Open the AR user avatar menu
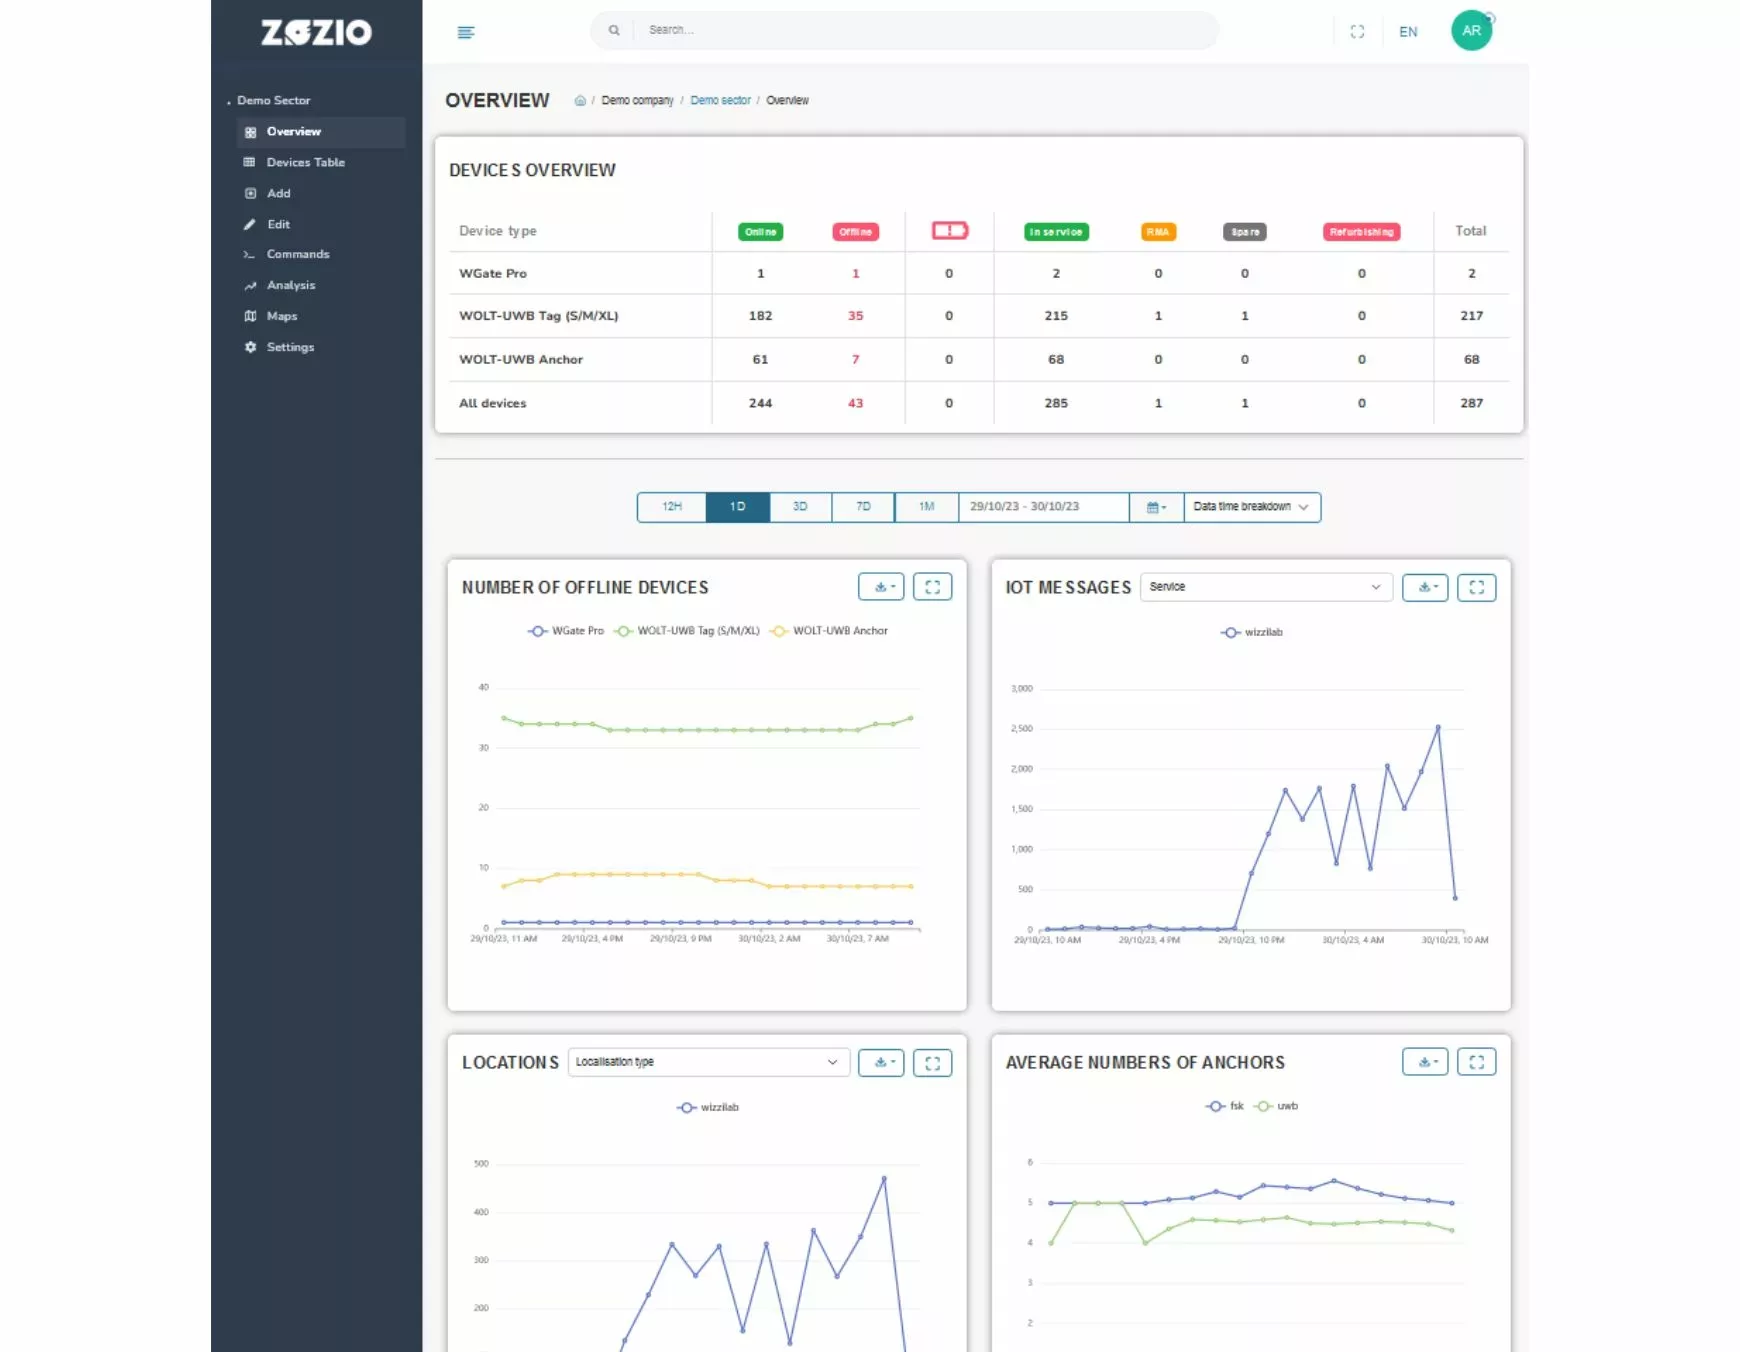The width and height of the screenshot is (1740, 1352). (1471, 31)
